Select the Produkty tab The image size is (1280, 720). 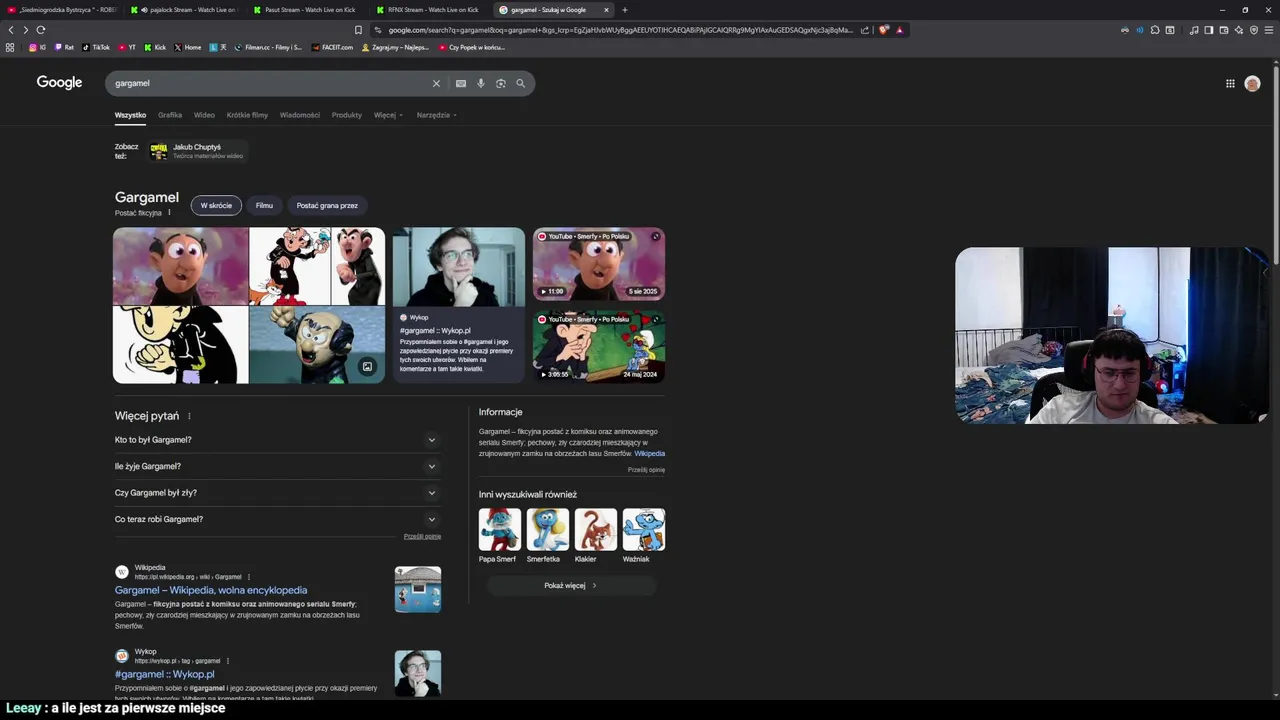tap(347, 115)
